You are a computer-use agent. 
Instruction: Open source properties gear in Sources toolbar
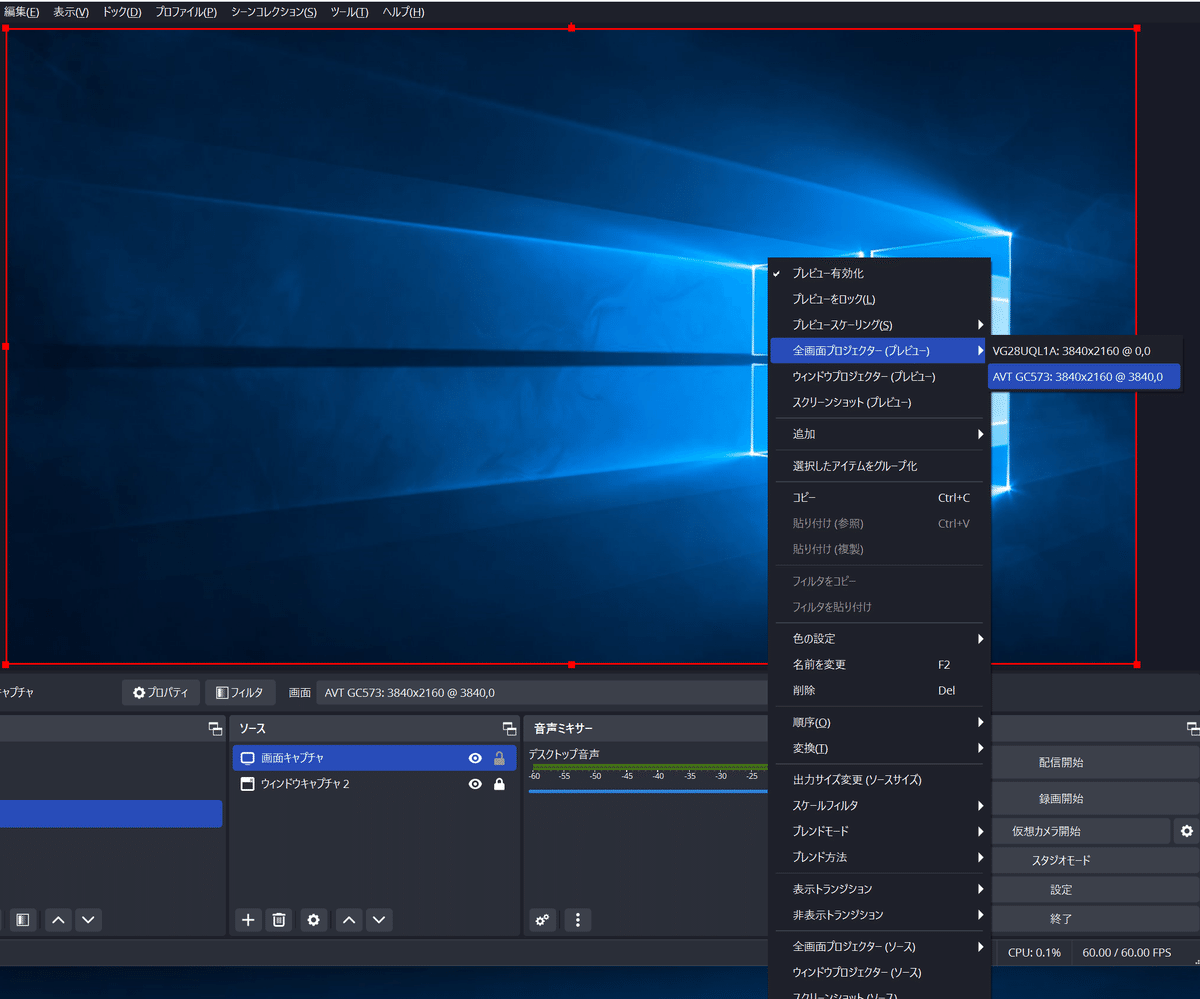[x=314, y=920]
